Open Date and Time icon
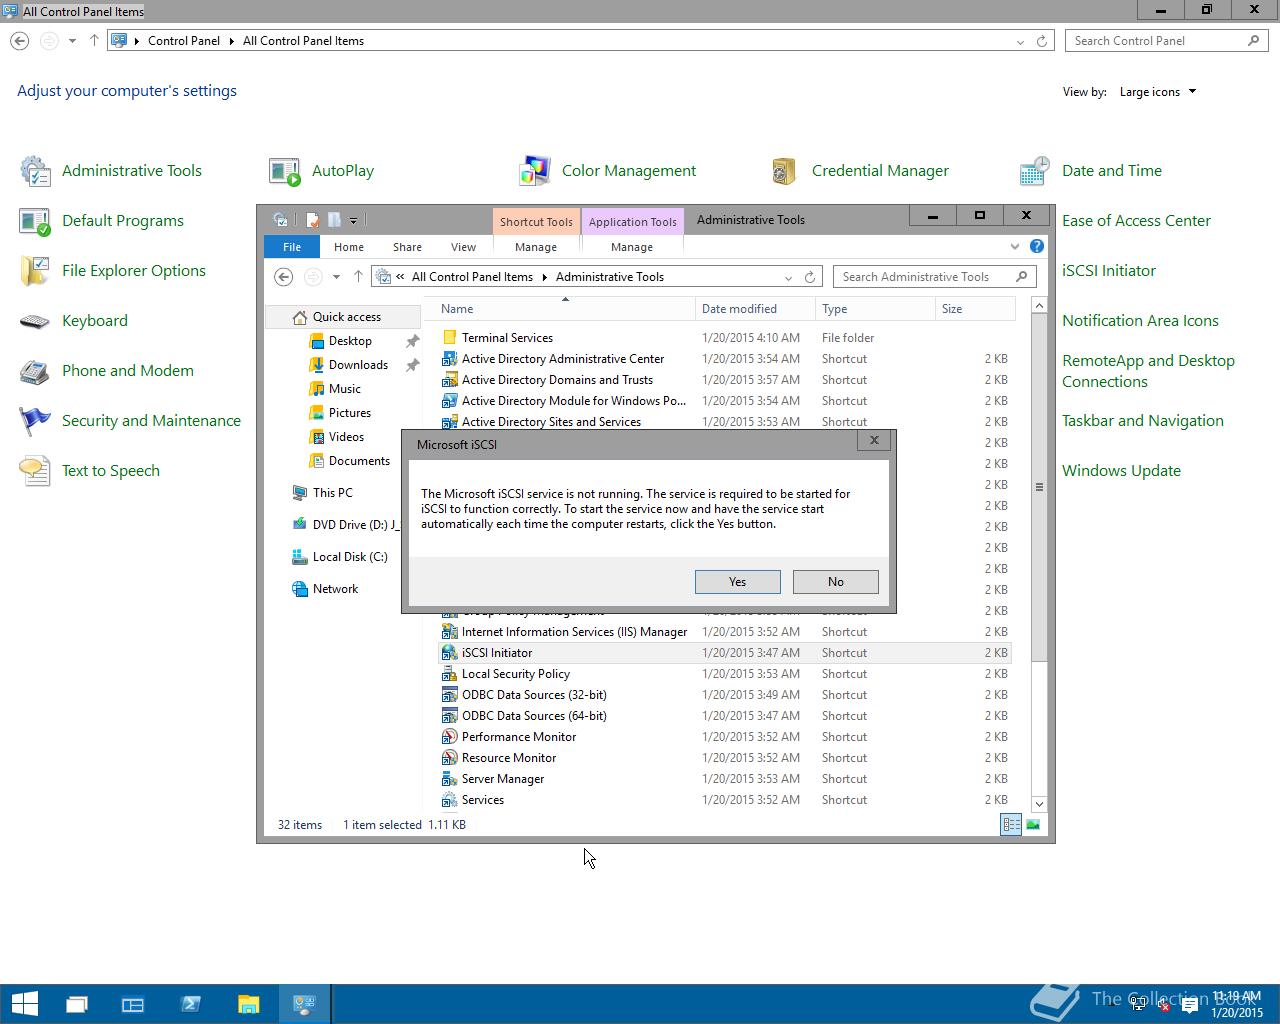This screenshot has height=1024, width=1280. click(x=1035, y=171)
